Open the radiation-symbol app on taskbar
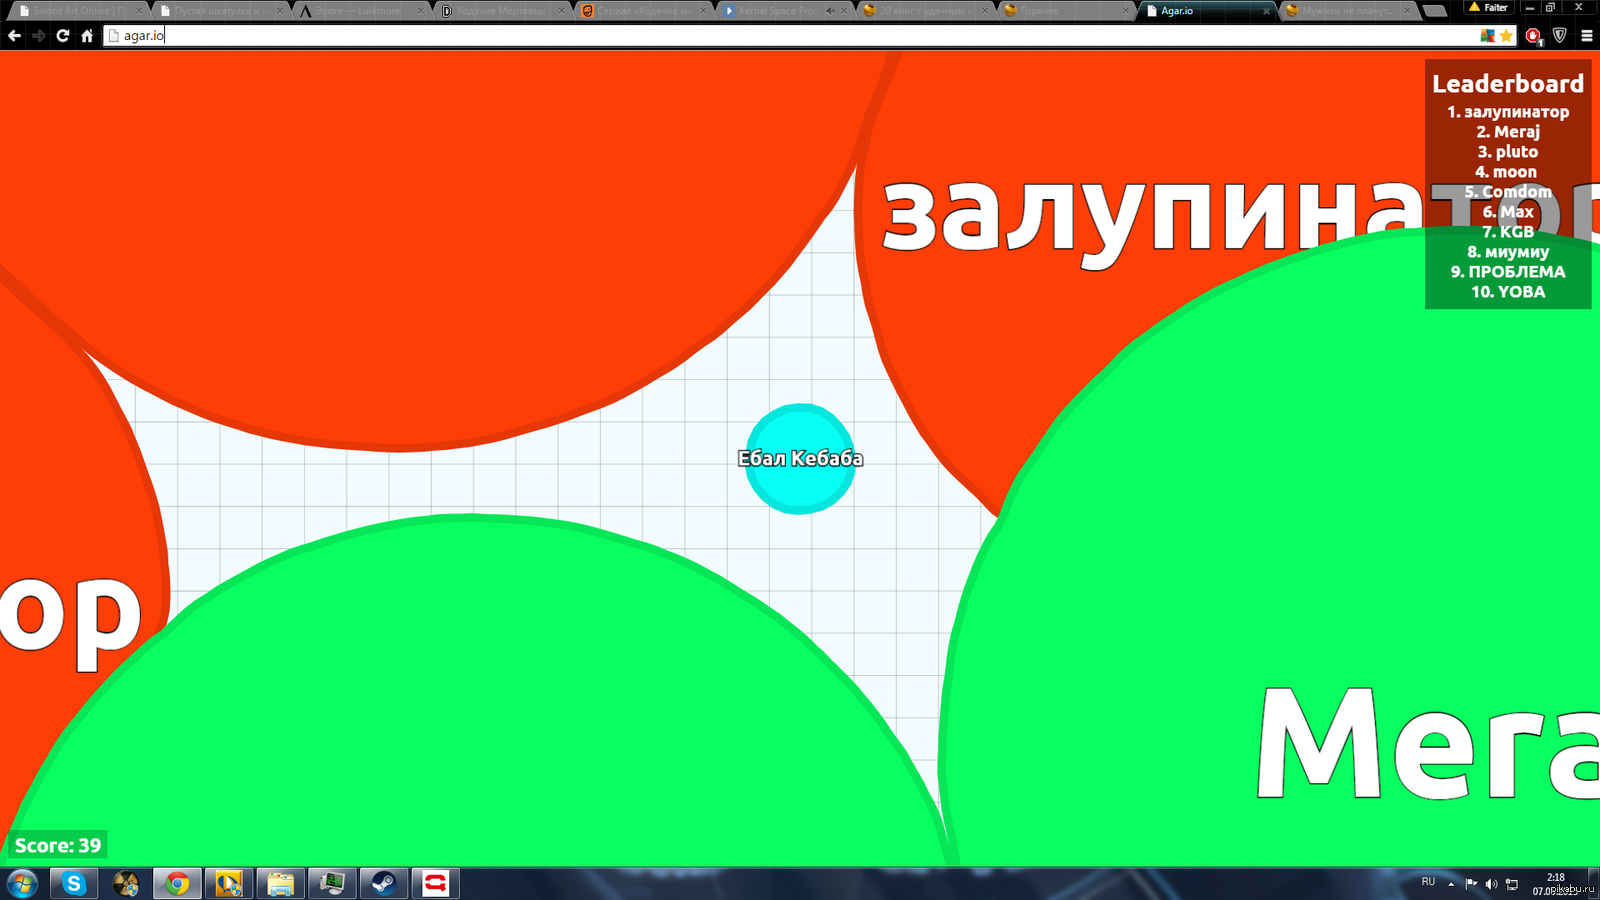This screenshot has height=900, width=1600. (x=126, y=884)
